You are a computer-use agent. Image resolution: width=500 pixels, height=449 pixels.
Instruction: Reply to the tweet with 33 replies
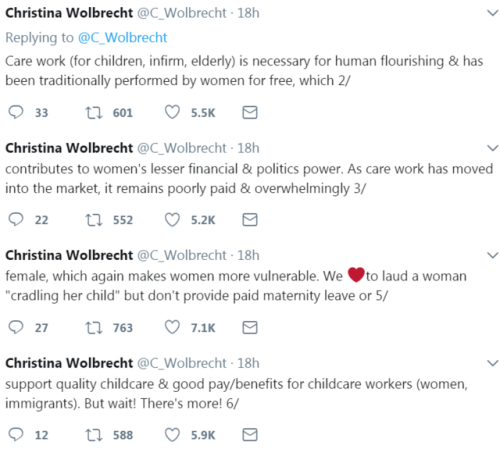point(16,112)
